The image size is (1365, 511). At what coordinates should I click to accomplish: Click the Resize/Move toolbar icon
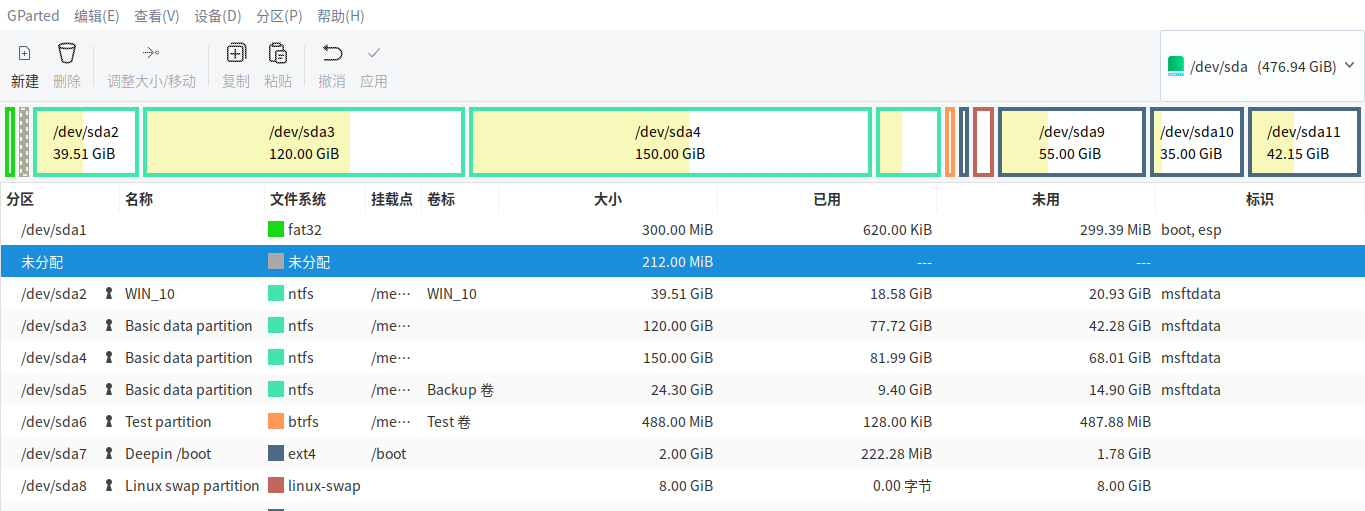click(x=151, y=54)
